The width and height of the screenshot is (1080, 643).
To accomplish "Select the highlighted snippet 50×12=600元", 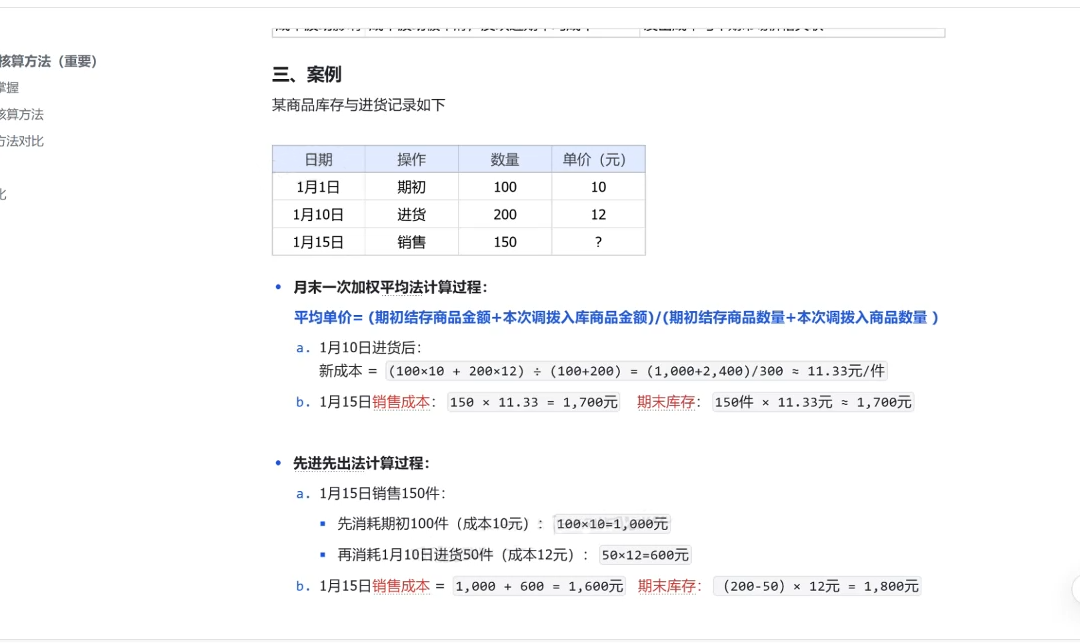I will pyautogui.click(x=644, y=555).
